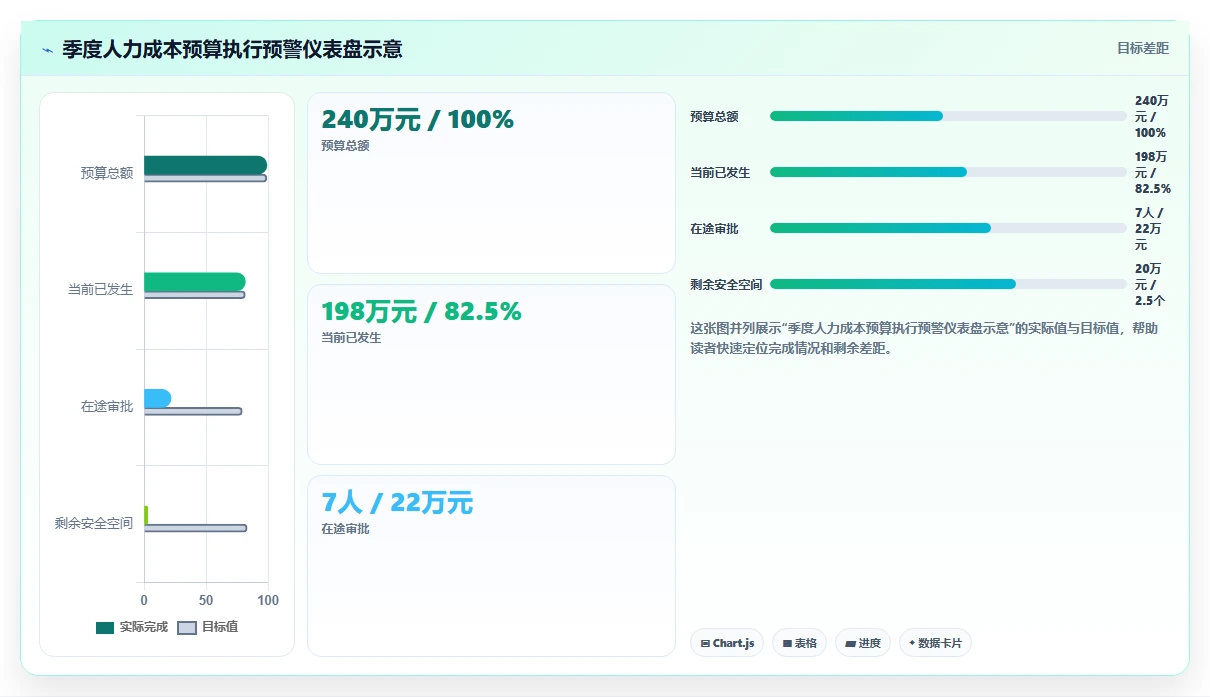The width and height of the screenshot is (1210, 697).
Task: Select the 表格 tag chip
Action: point(799,643)
